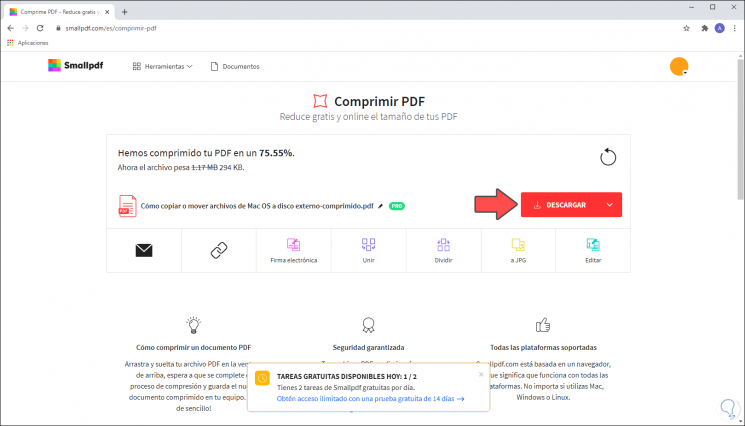Open the Editar PDF tool
745x426 pixels.
tap(593, 250)
